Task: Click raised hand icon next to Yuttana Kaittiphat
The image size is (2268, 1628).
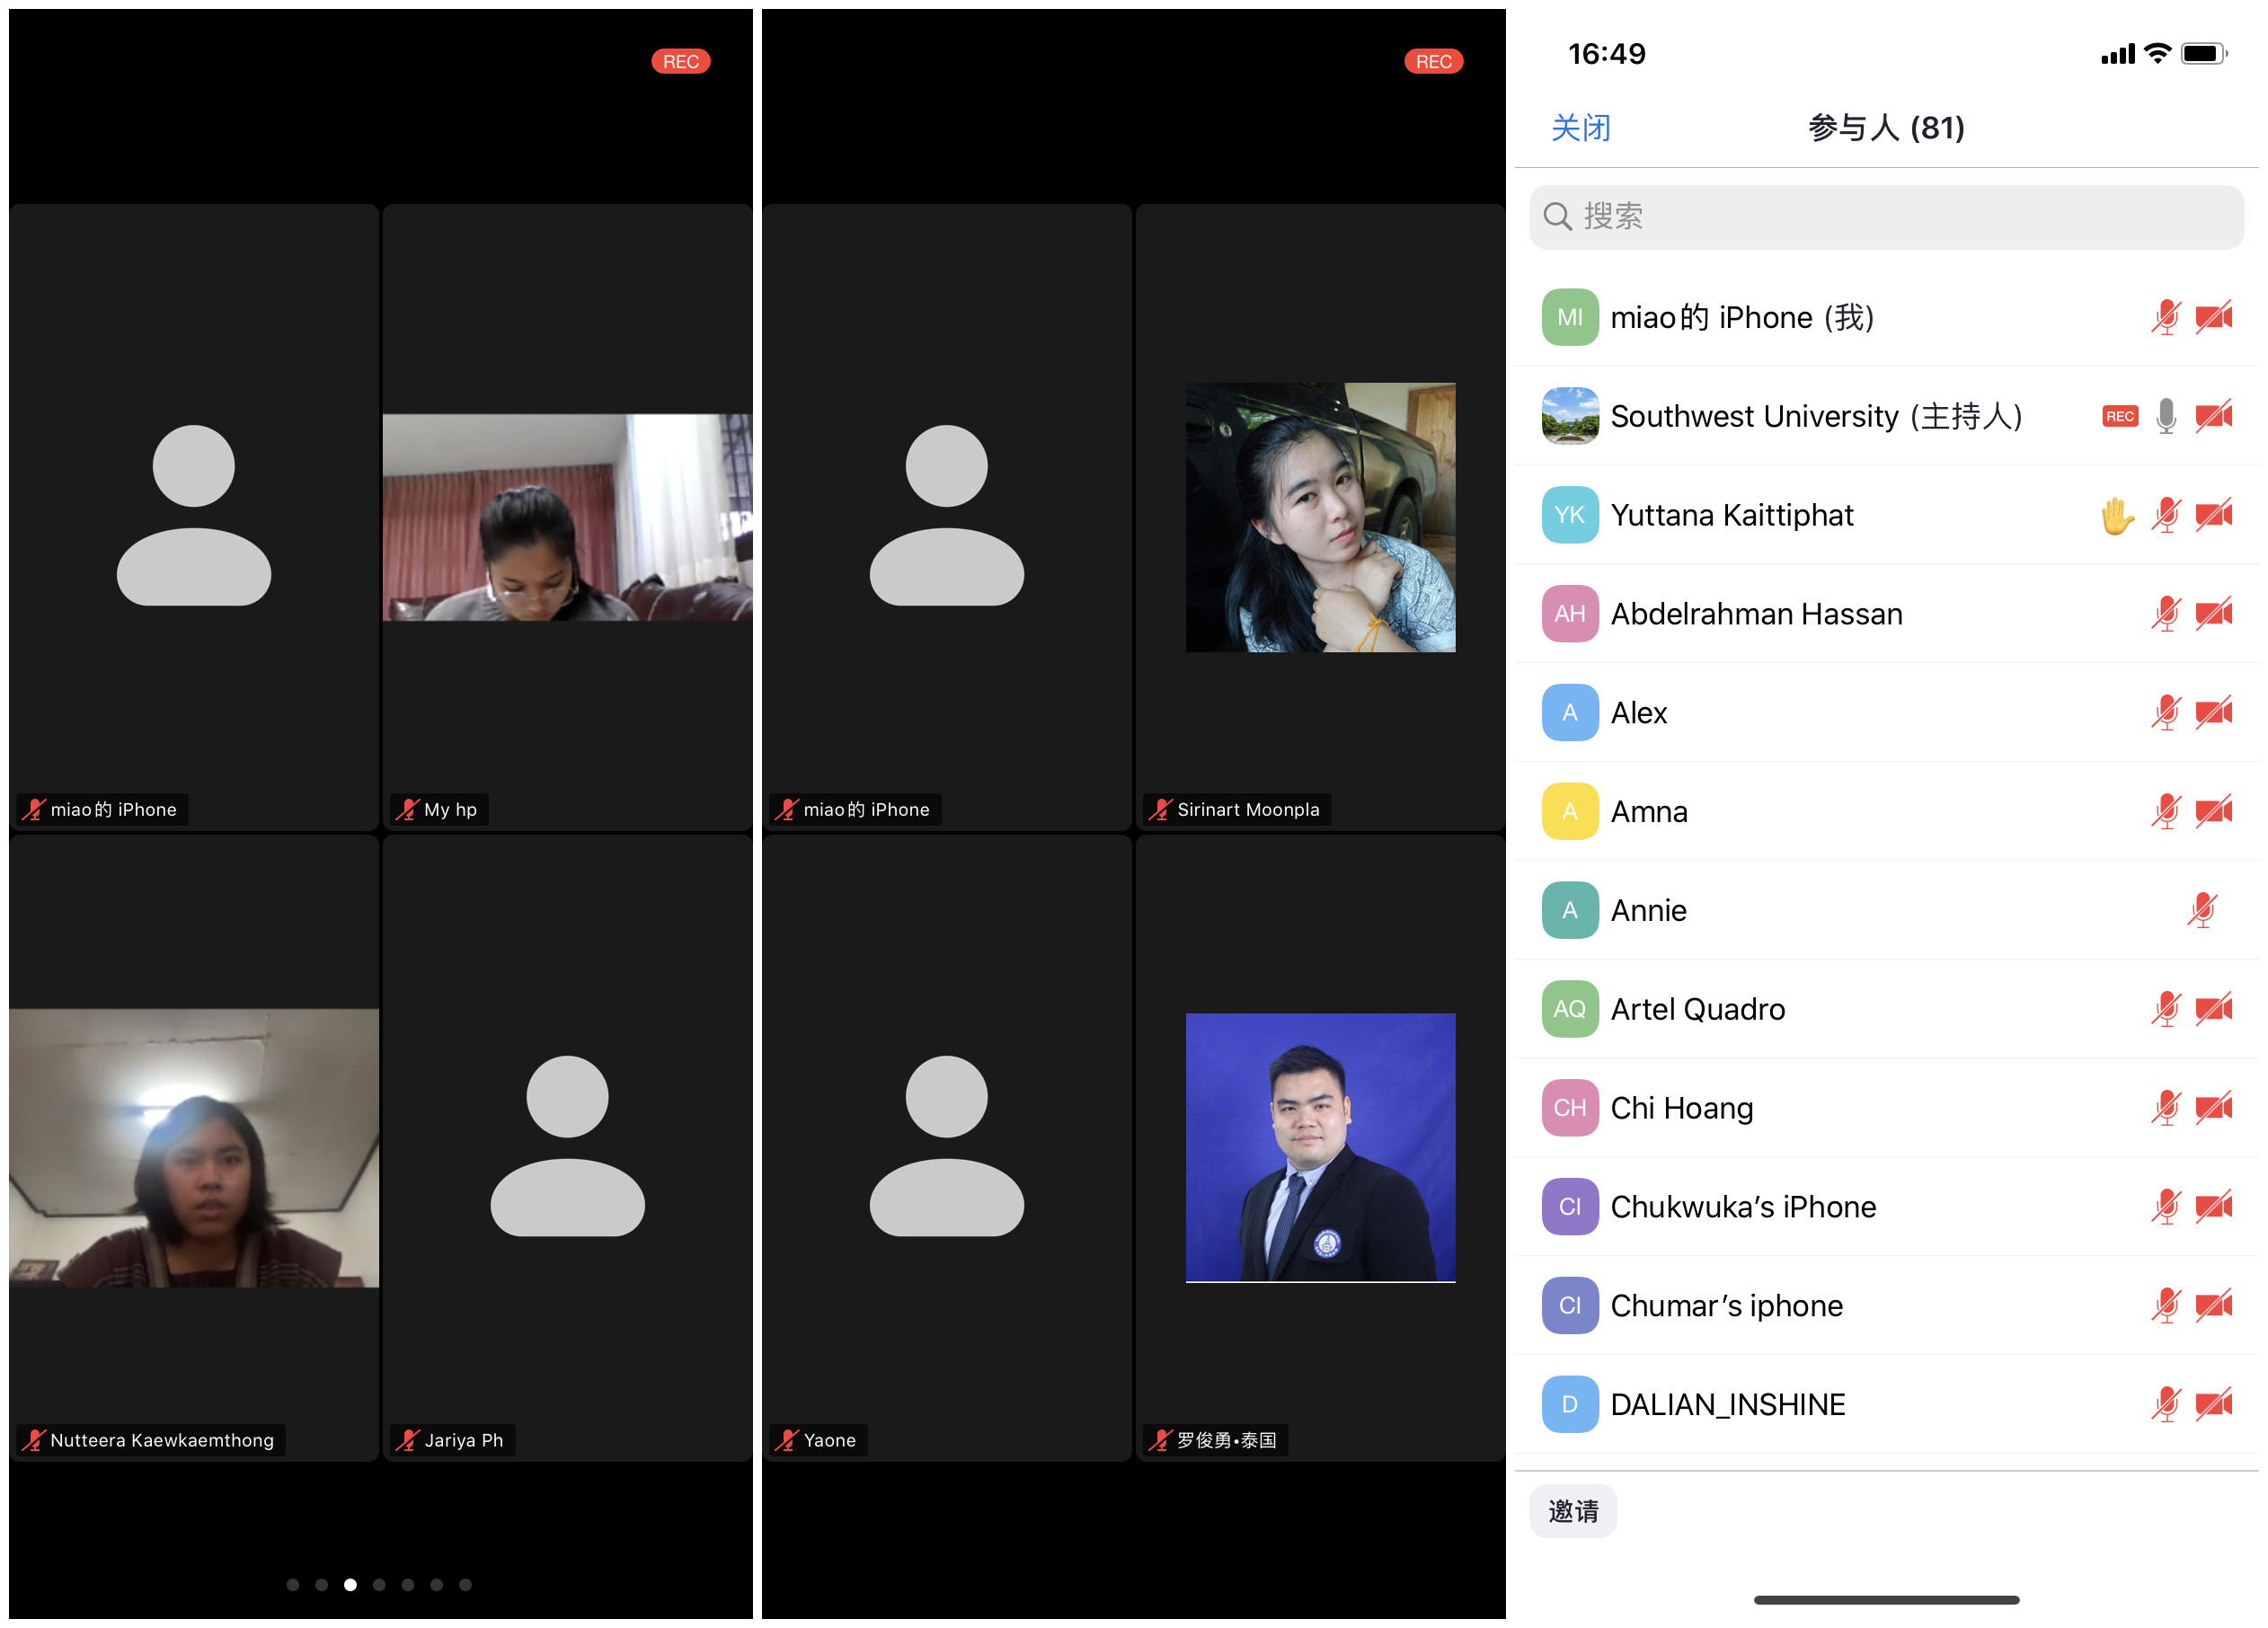Action: (2116, 516)
